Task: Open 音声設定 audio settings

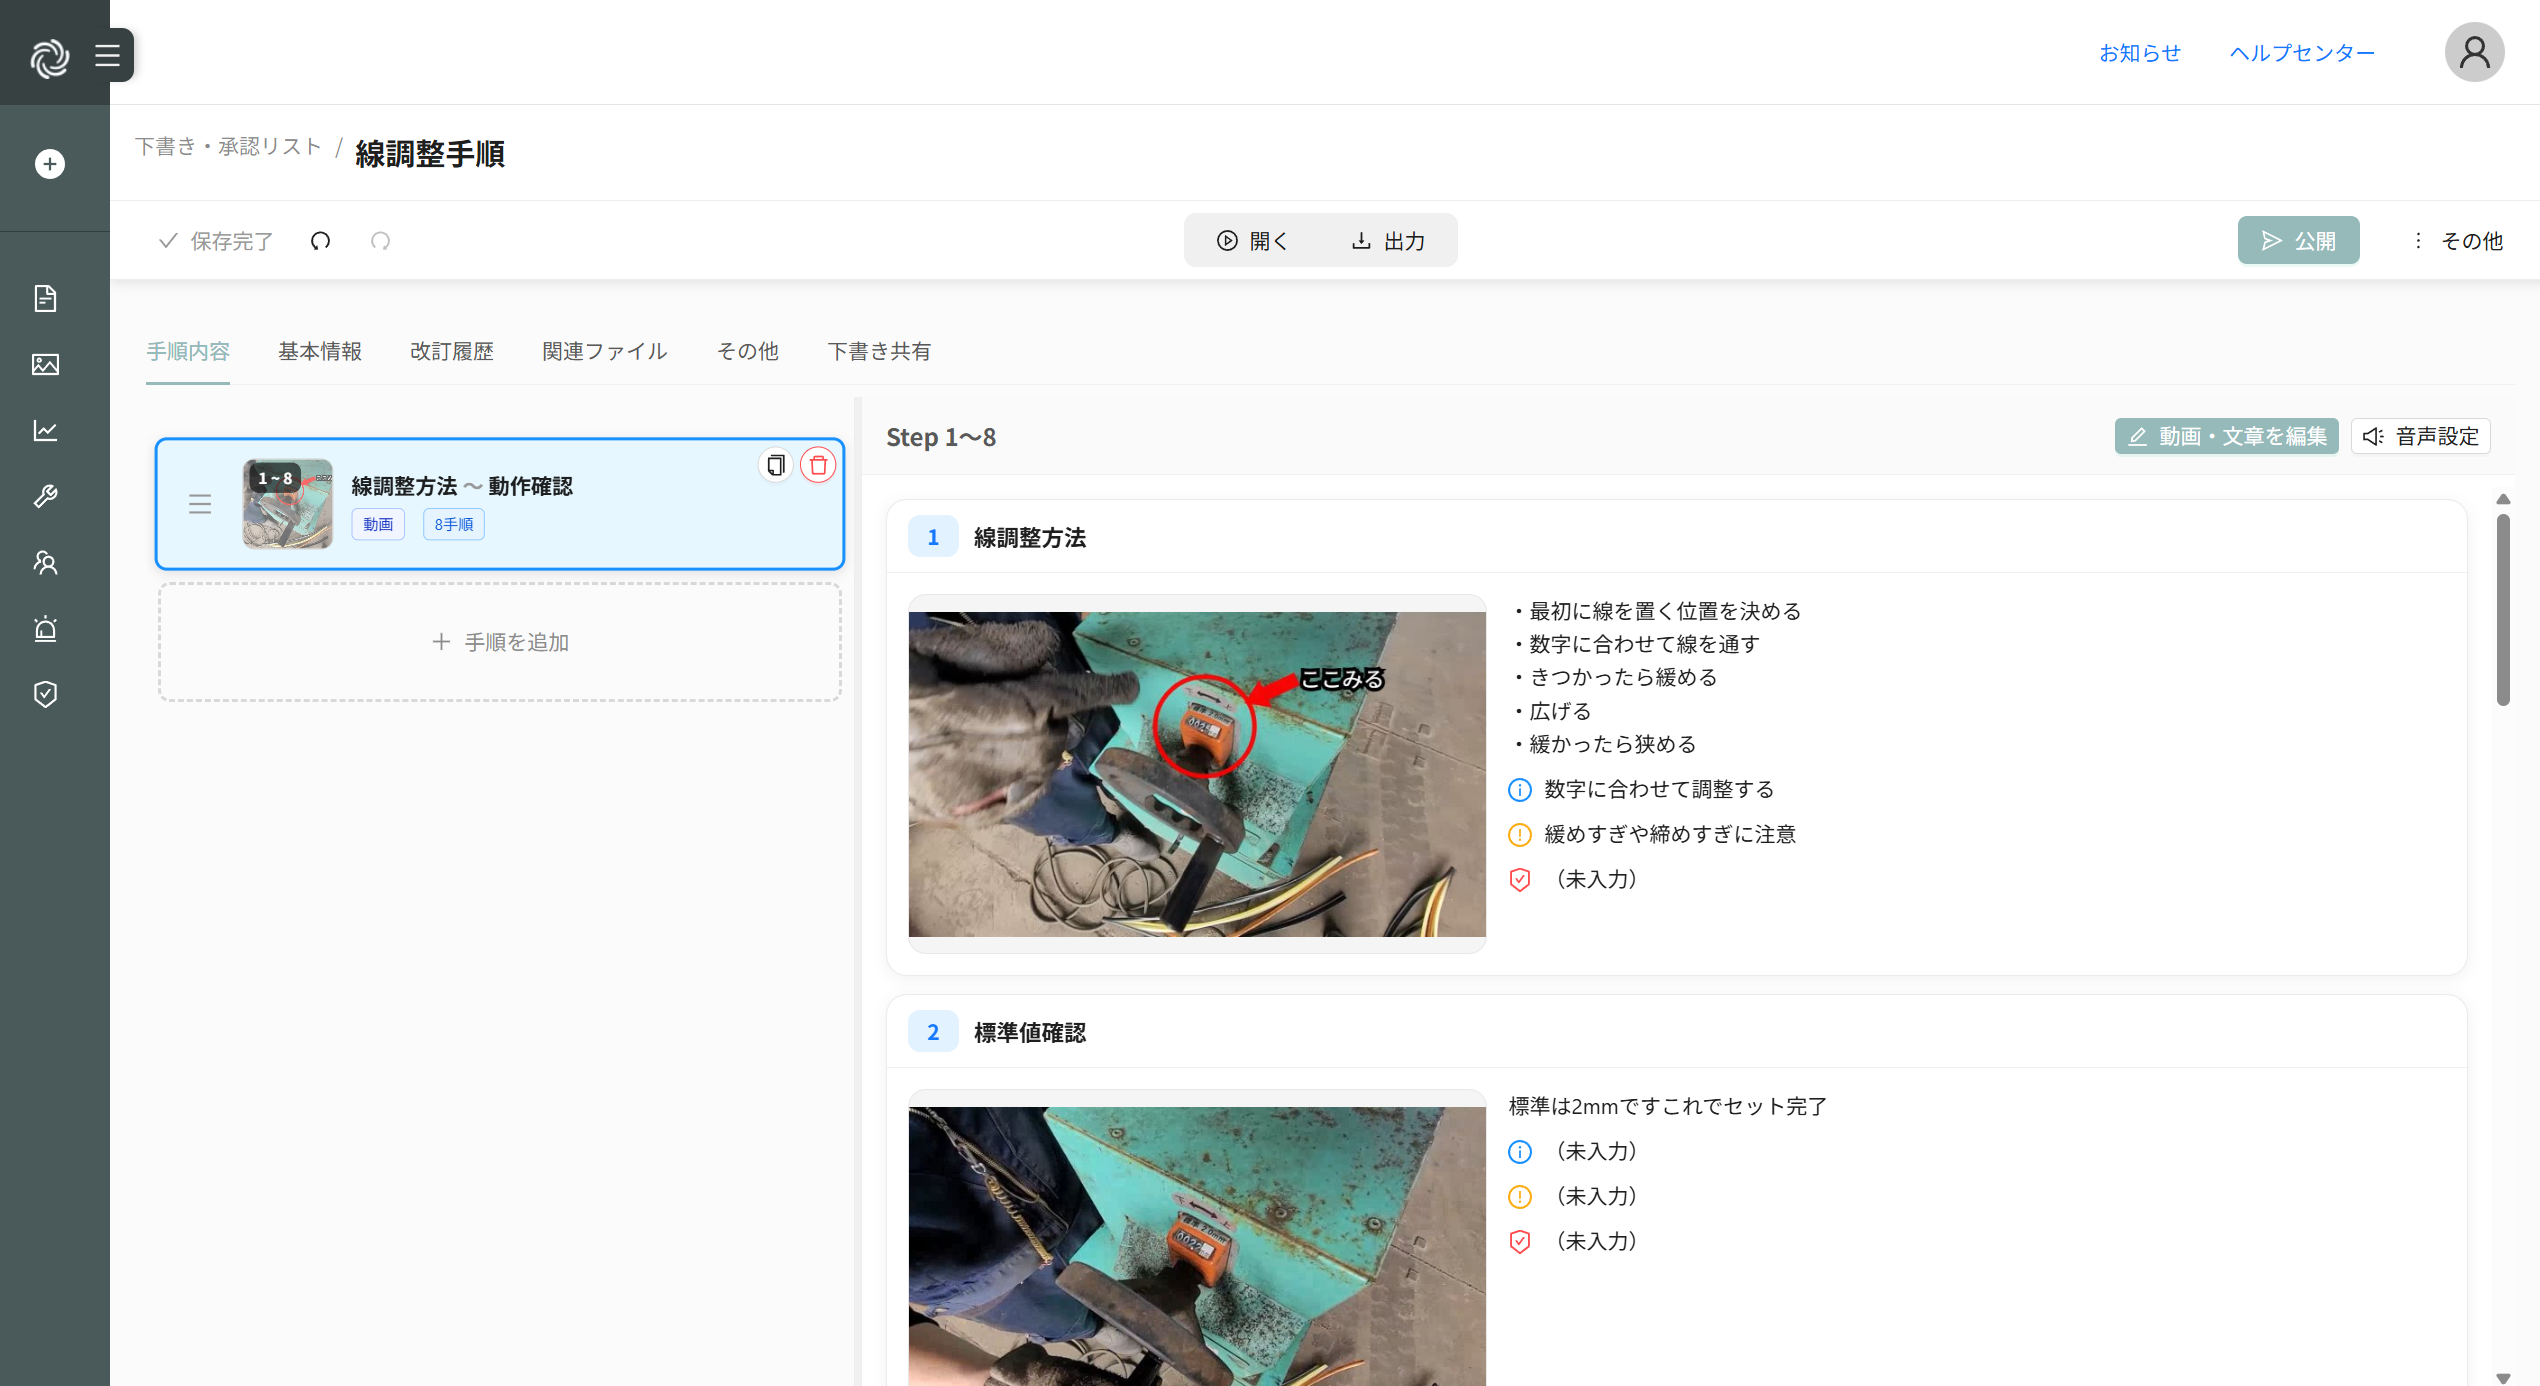Action: tap(2420, 437)
